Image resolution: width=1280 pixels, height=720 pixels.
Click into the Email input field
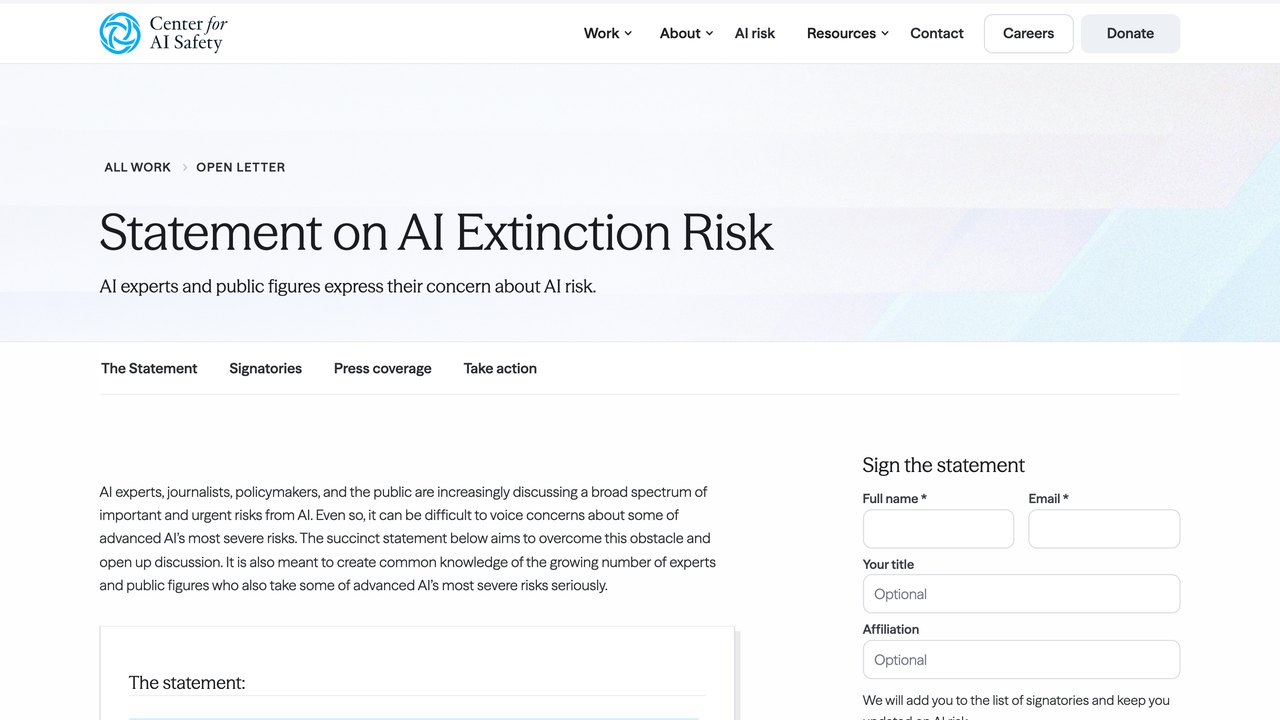1104,529
